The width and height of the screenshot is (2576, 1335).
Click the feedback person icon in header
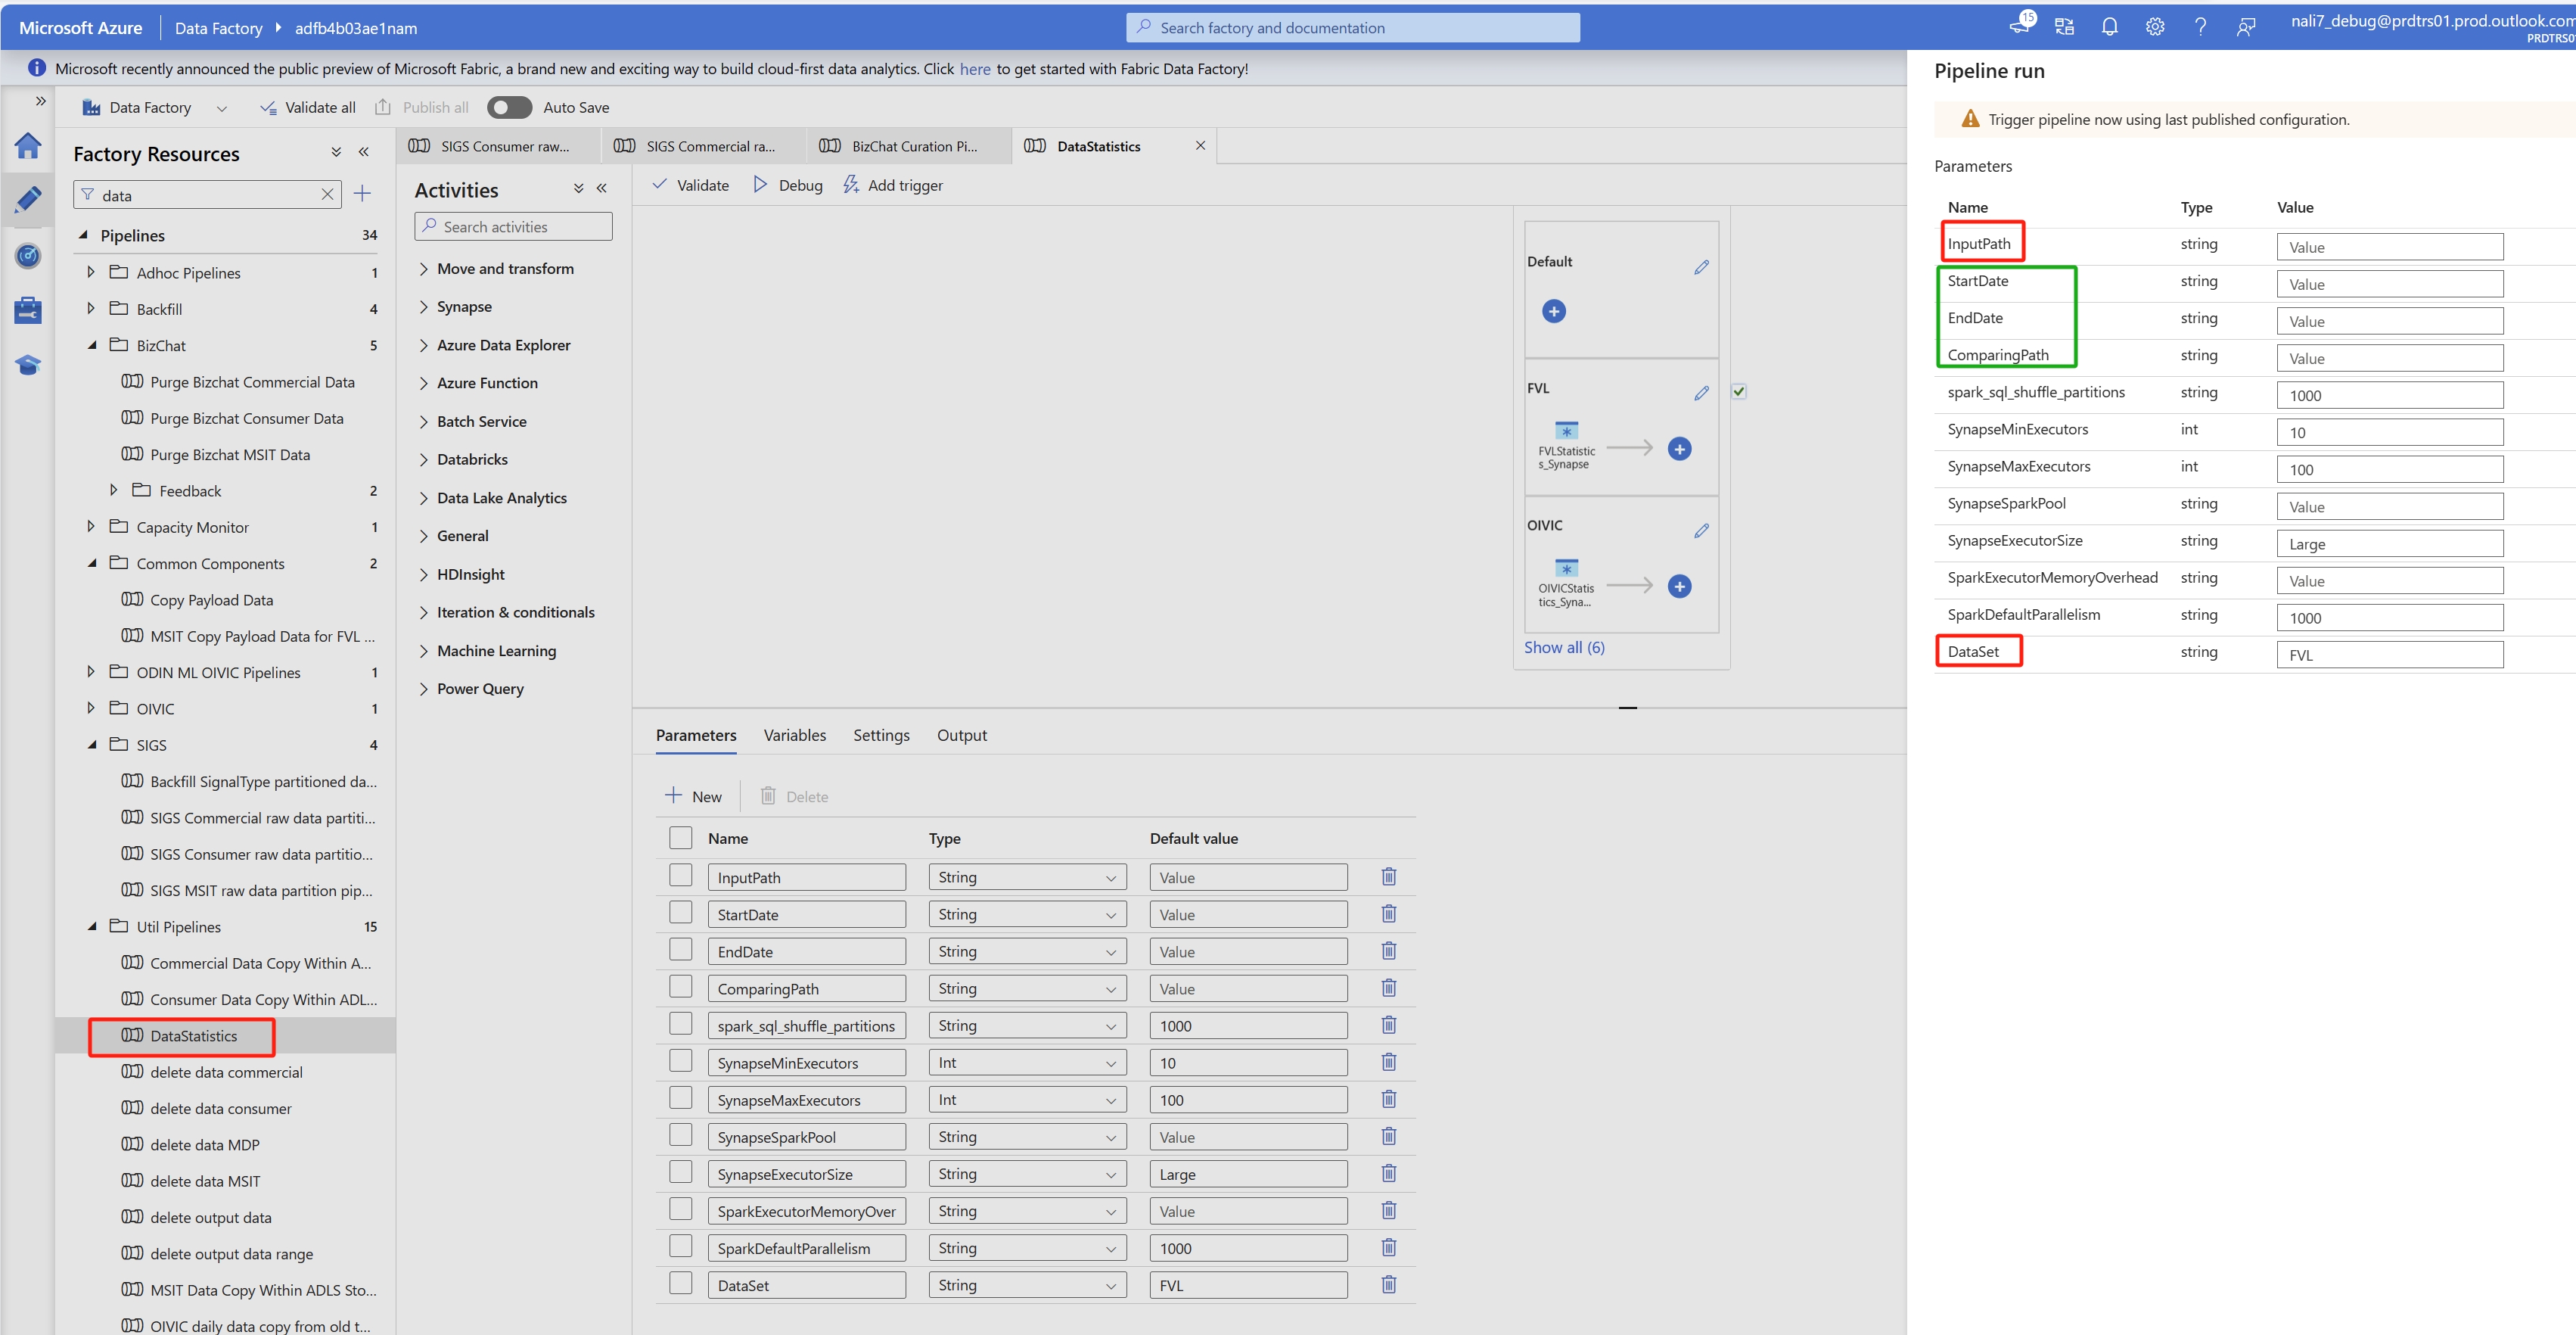(x=2246, y=27)
